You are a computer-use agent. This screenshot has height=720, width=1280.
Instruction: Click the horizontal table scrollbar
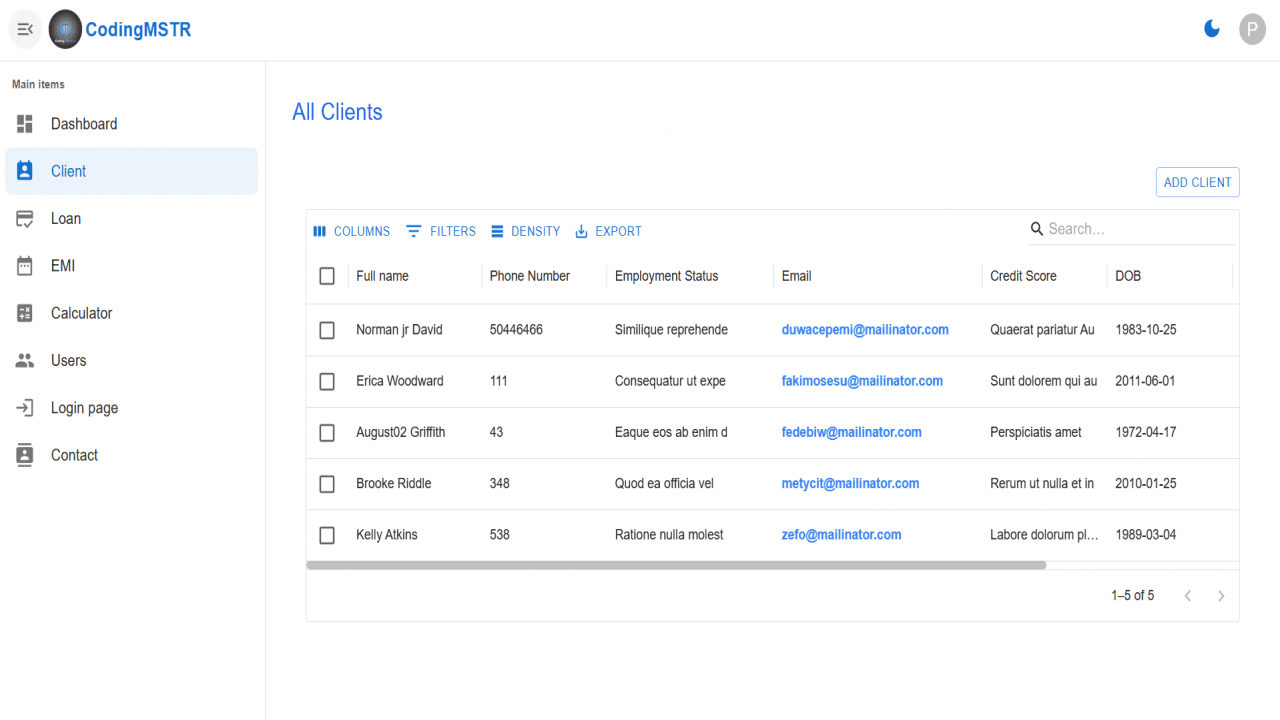click(676, 565)
